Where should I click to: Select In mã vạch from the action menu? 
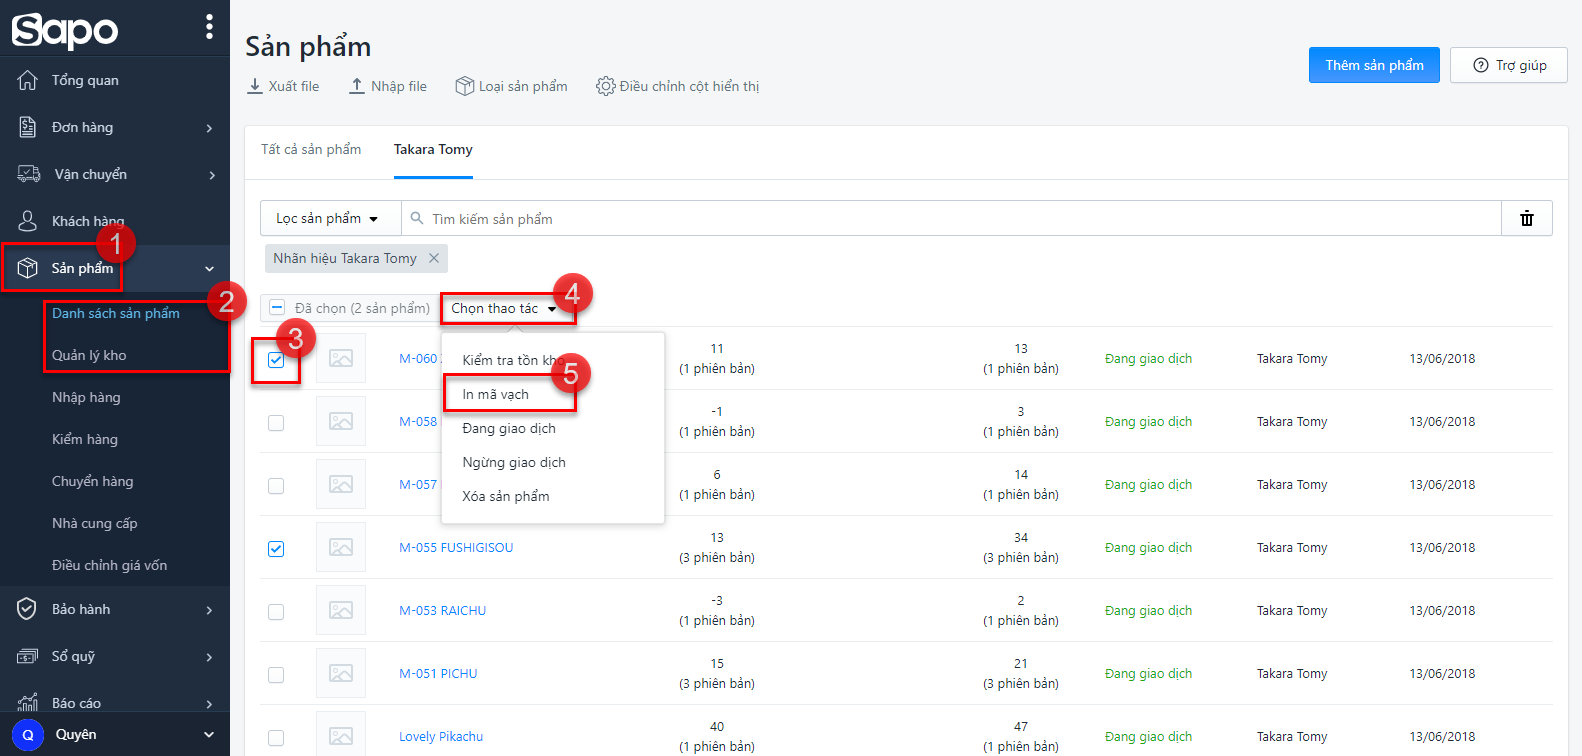pos(496,394)
